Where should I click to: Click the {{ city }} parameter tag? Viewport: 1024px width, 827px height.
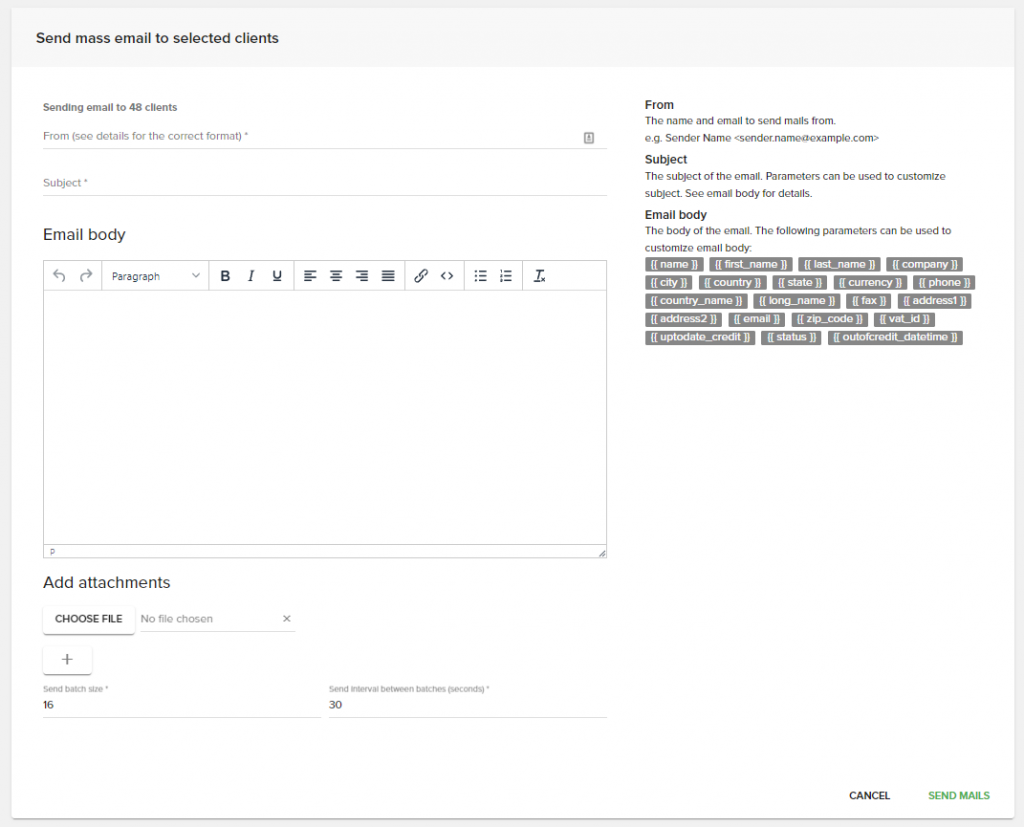click(669, 282)
